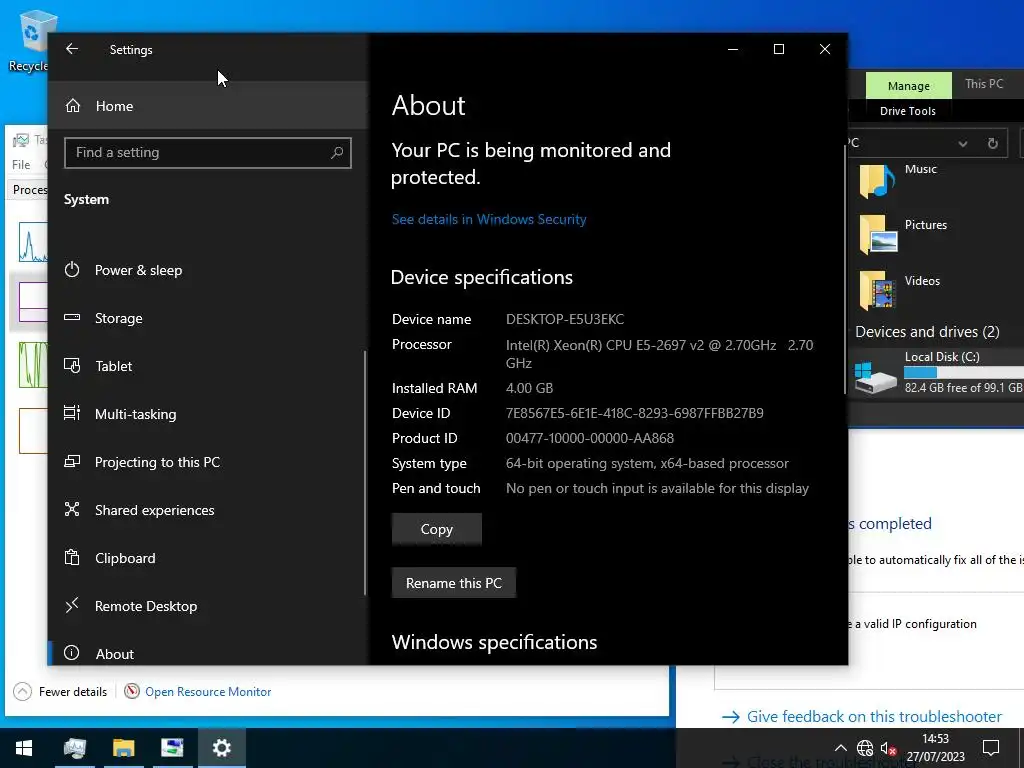Click the network globe tray icon
Viewport: 1024px width, 768px height.
[865, 748]
